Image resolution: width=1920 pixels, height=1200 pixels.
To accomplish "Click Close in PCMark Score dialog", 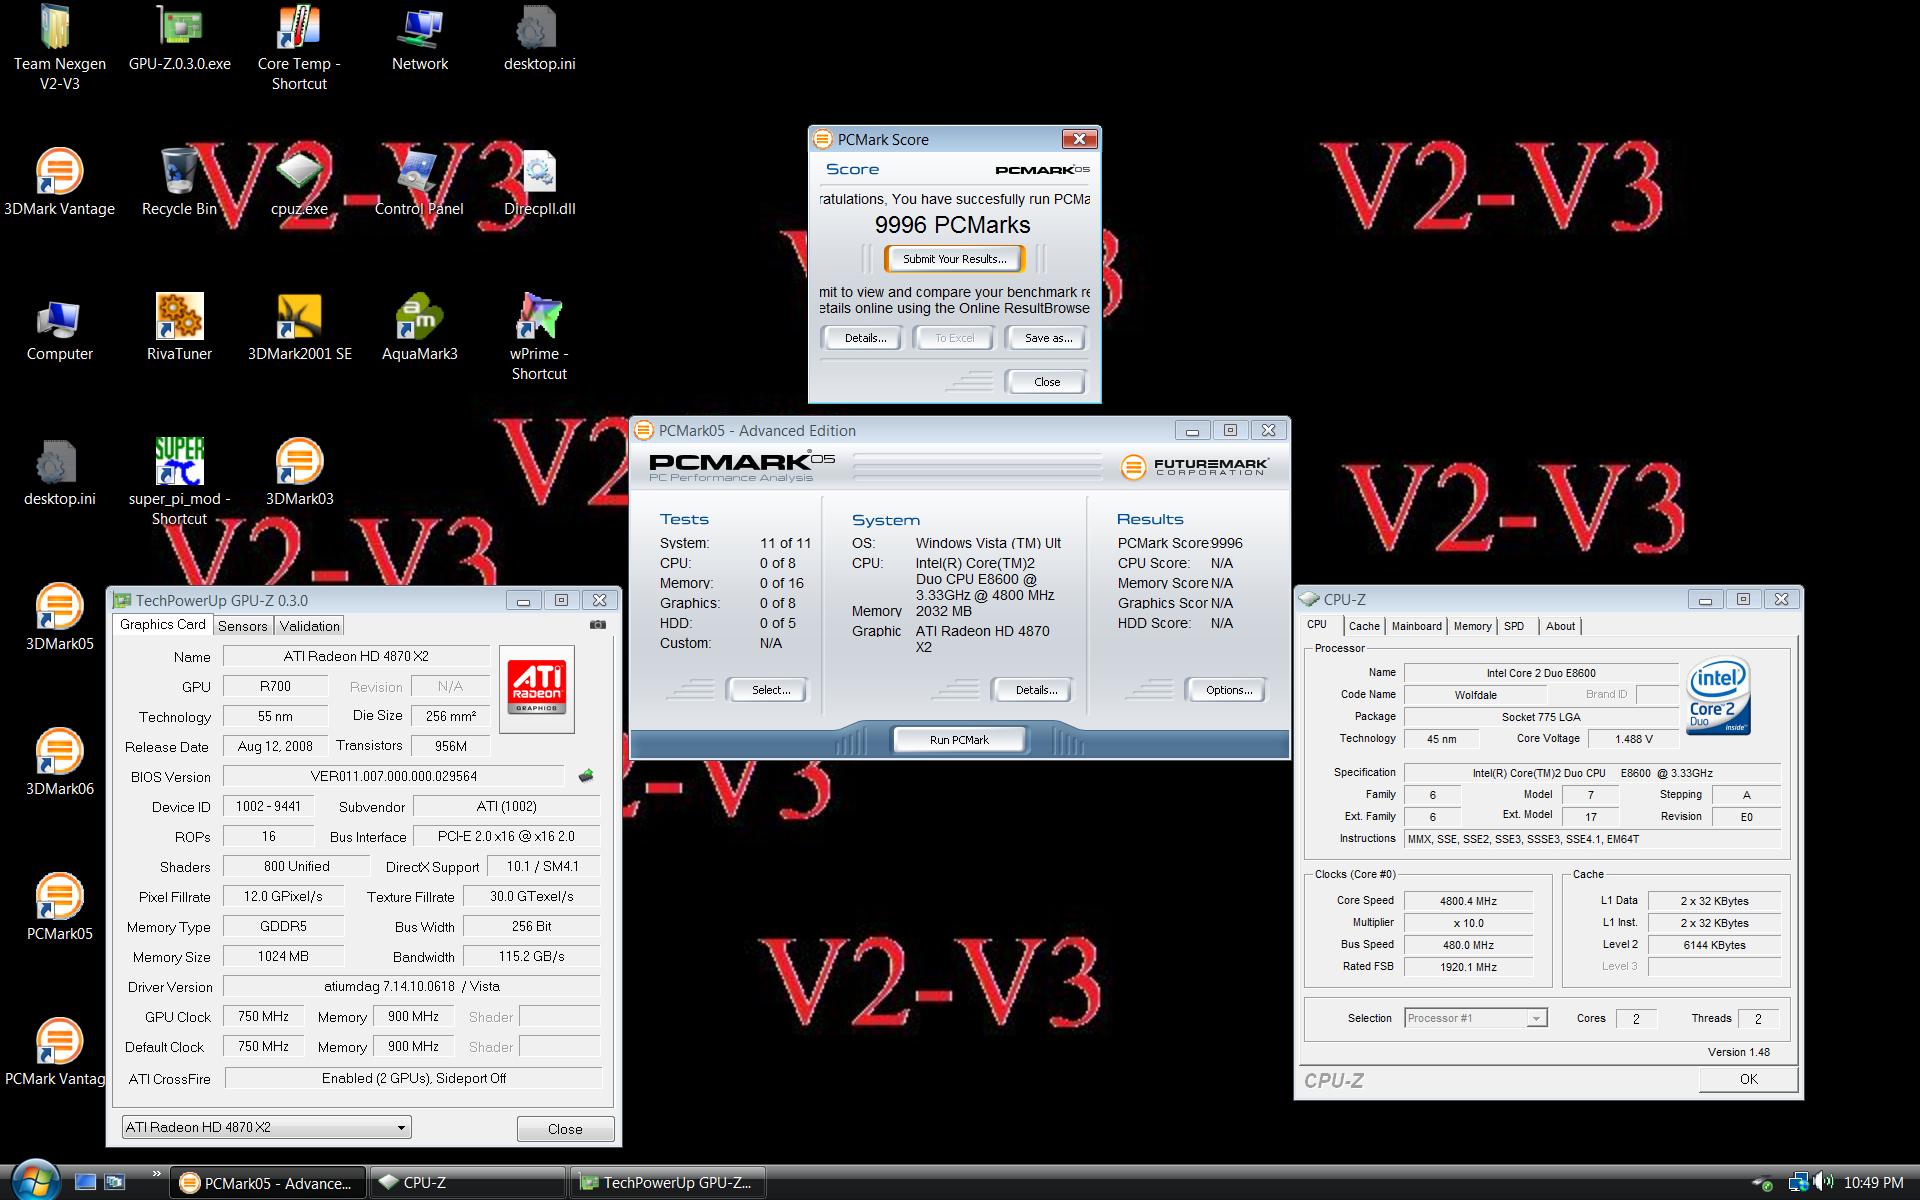I will point(1047,382).
